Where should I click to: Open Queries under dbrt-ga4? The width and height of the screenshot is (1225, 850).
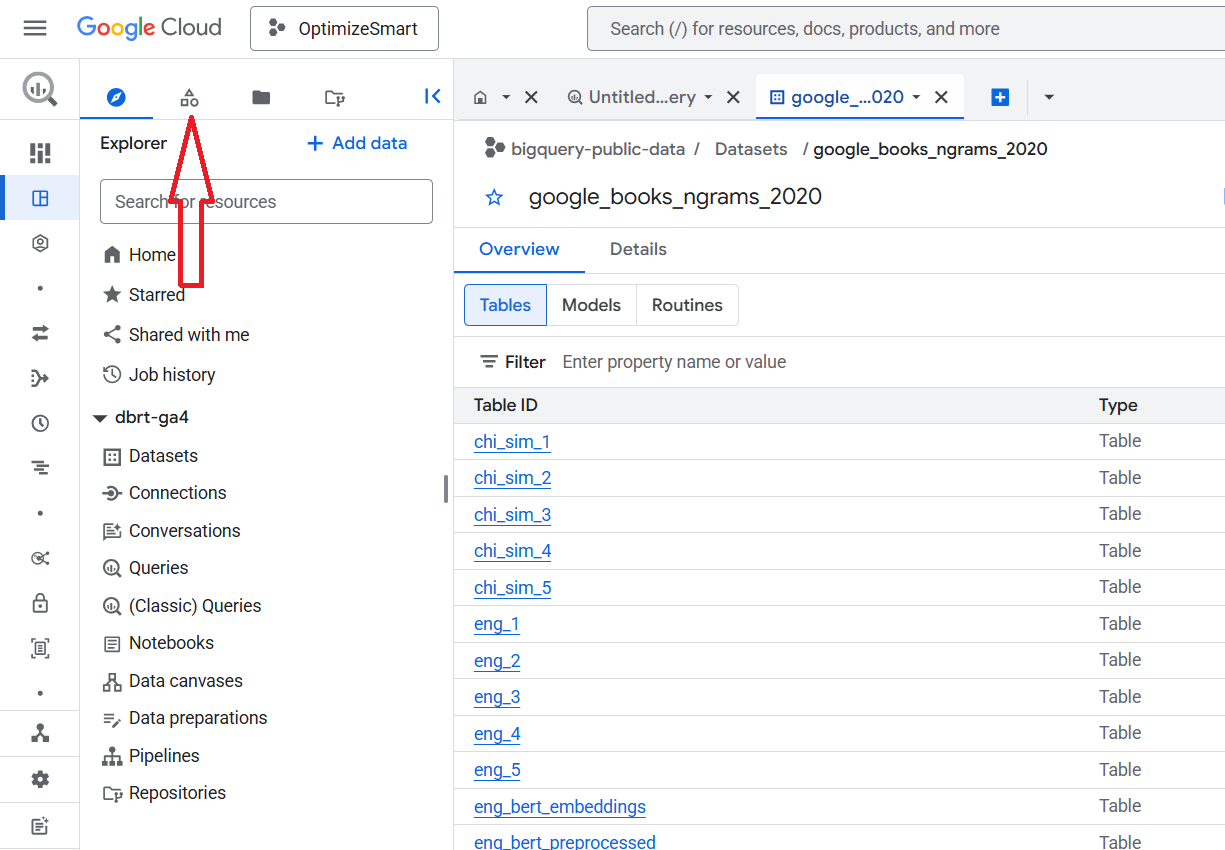coord(145,568)
